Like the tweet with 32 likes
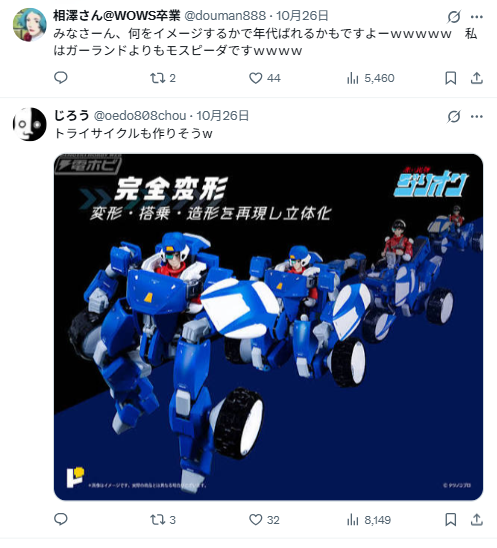Viewport: 497px width, 548px height. pos(264,520)
